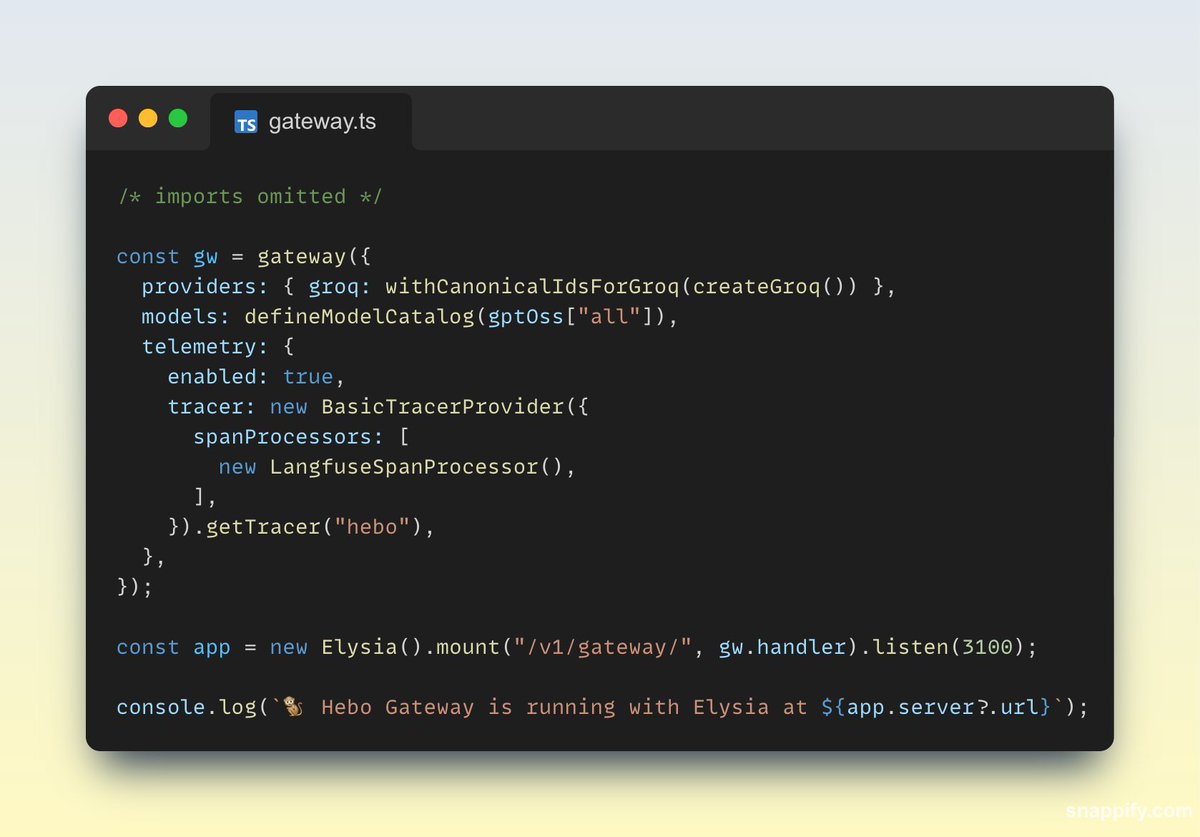Click the 'telemetry' property key
This screenshot has height=837, width=1200.
tap(199, 346)
